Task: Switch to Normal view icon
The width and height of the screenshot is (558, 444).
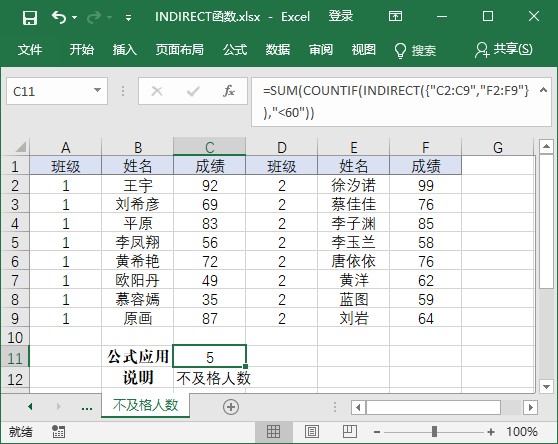Action: [x=273, y=432]
